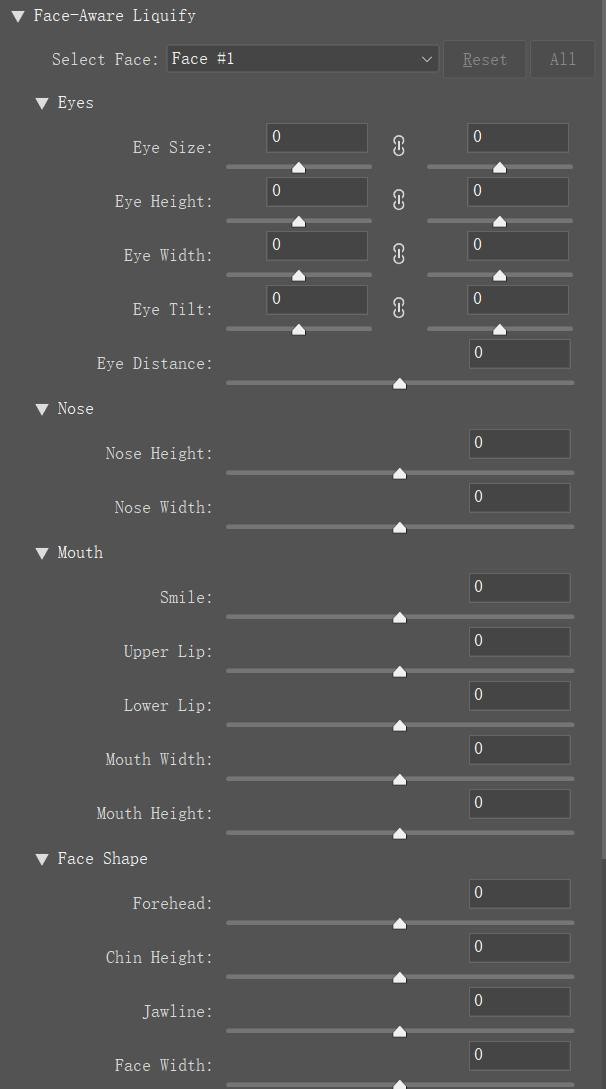
Task: Collapse the Nose section
Action: pyautogui.click(x=42, y=409)
